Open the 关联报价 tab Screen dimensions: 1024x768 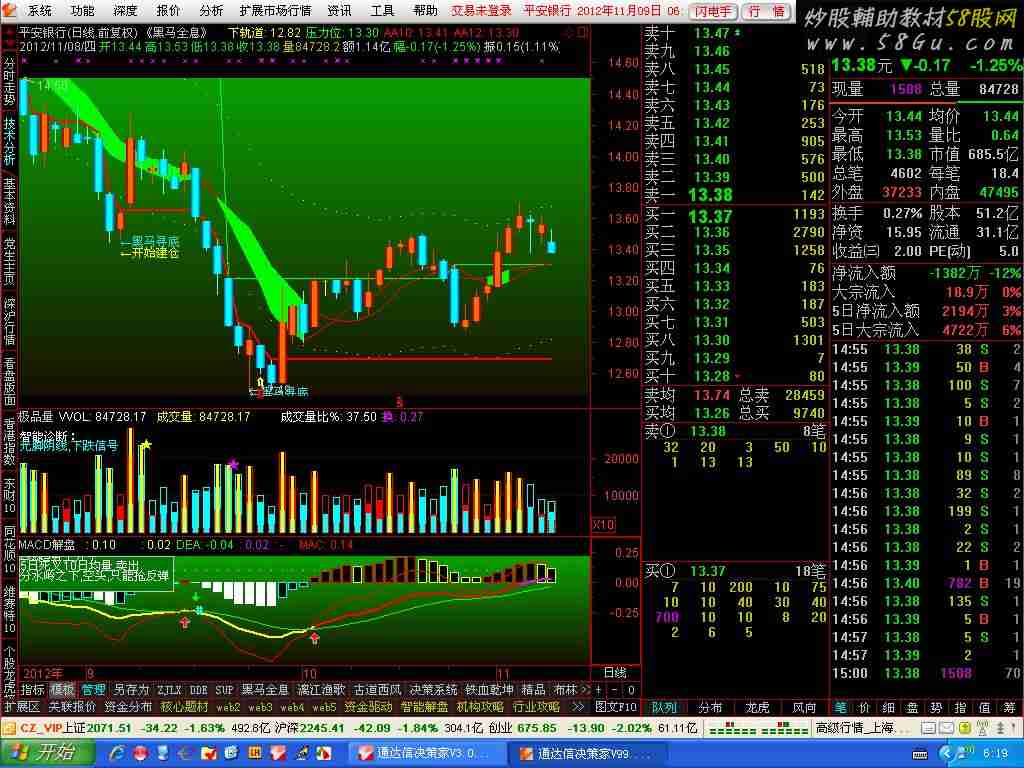click(x=72, y=707)
